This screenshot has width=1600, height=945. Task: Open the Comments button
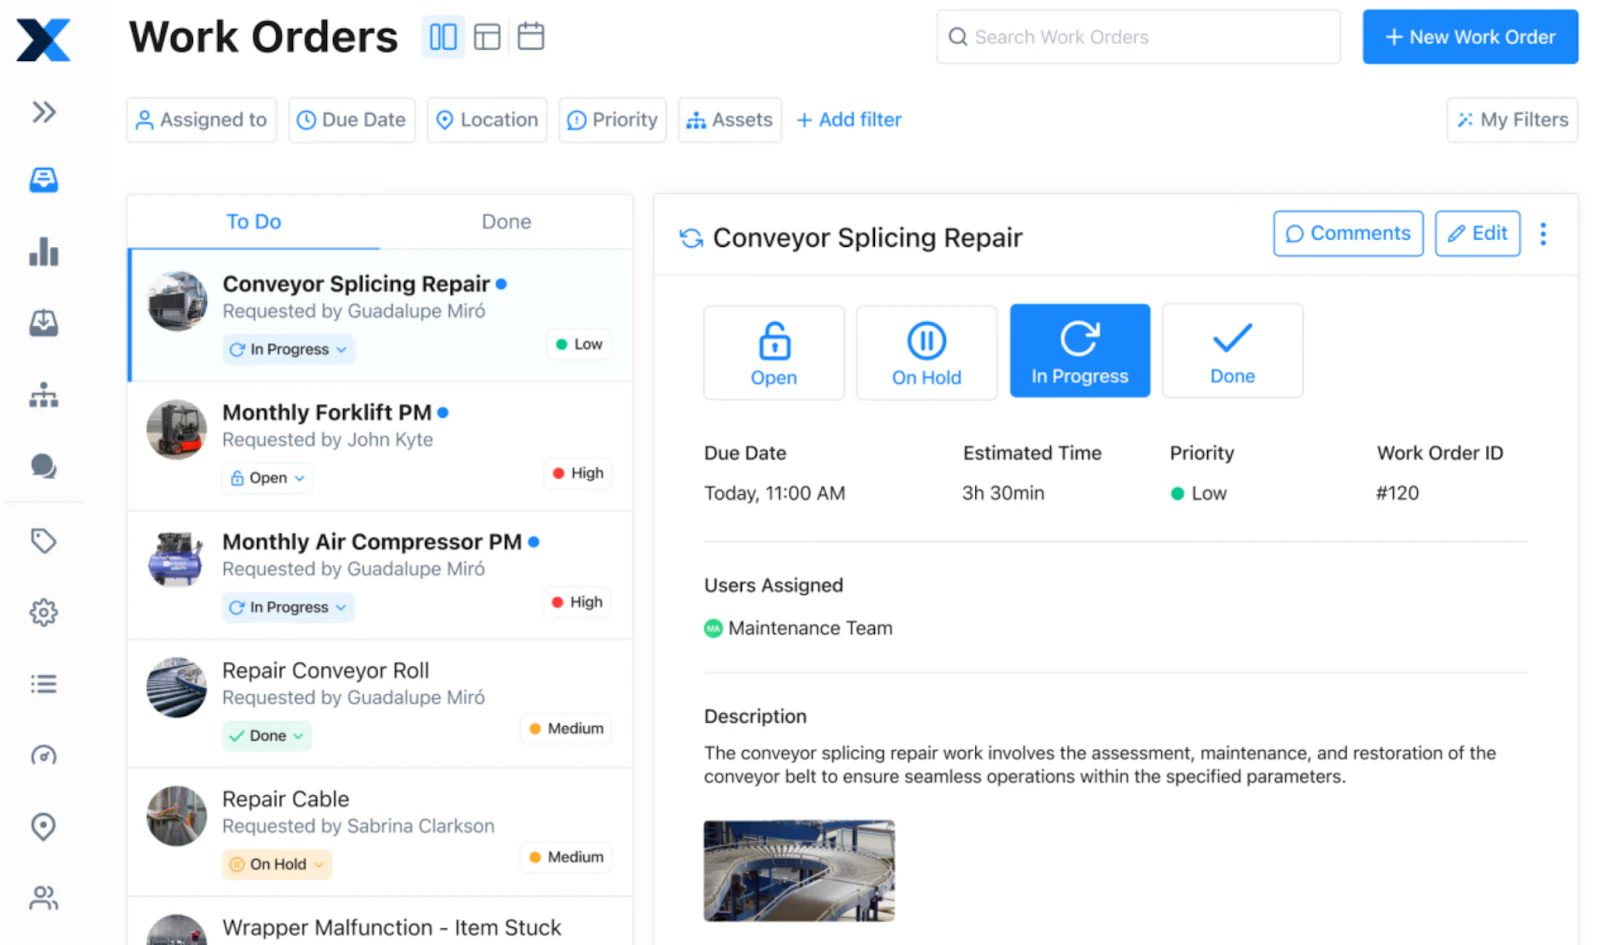1348,233
